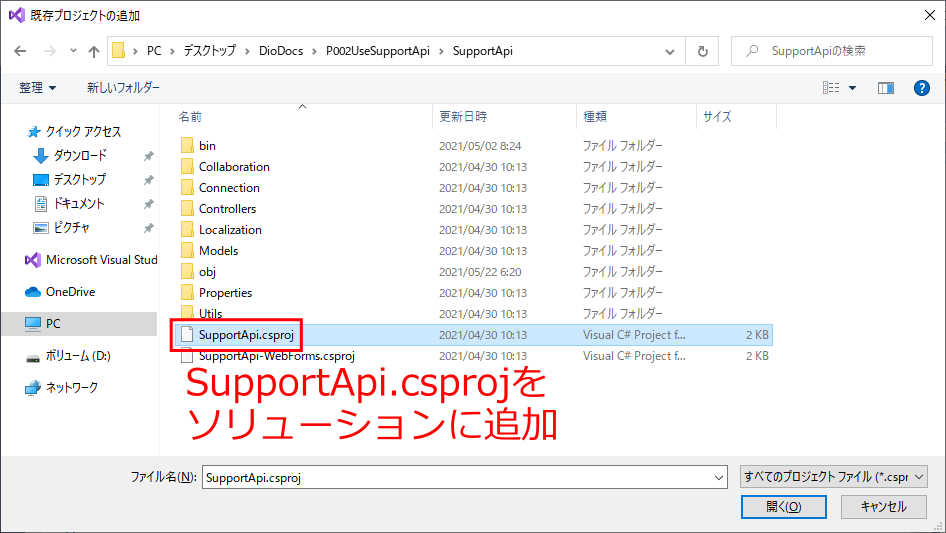The width and height of the screenshot is (946, 533).
Task: Click the SupportApi breadcrumb
Action: (x=483, y=51)
